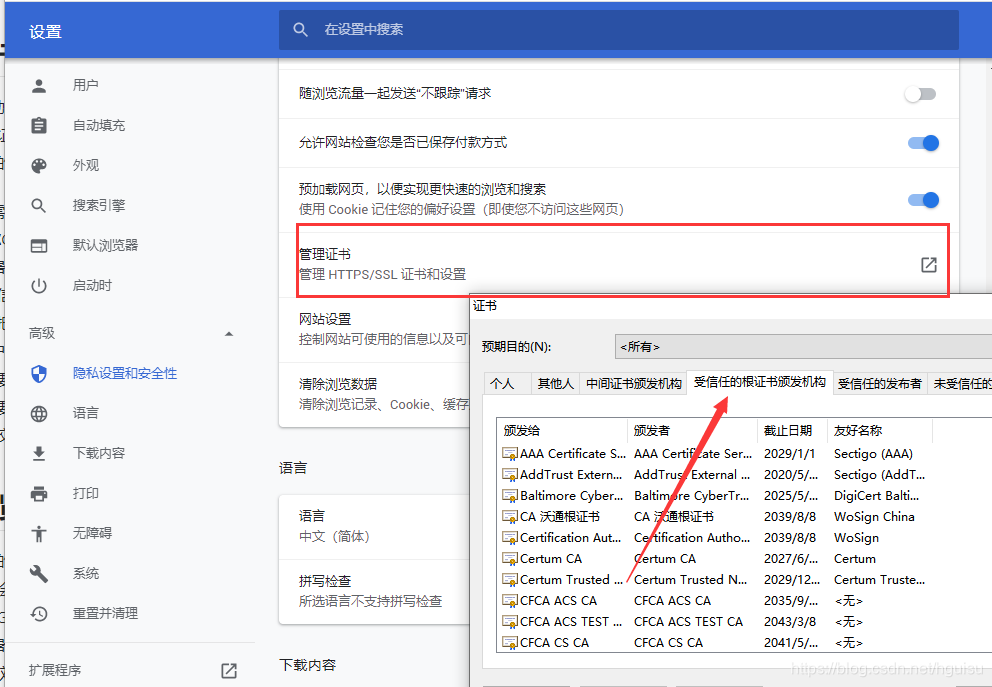Click the 系统 wrench icon
992x687 pixels.
click(39, 574)
